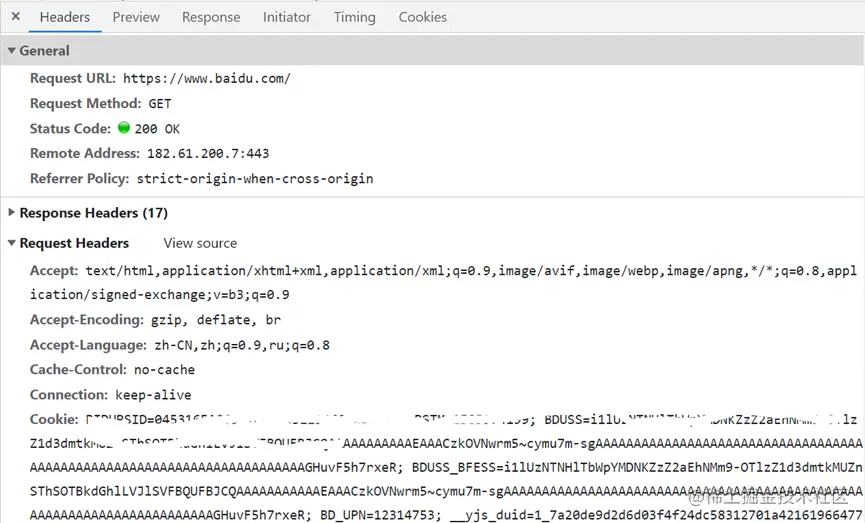Click the Accept-Encoding label
865x523 pixels.
click(x=87, y=320)
